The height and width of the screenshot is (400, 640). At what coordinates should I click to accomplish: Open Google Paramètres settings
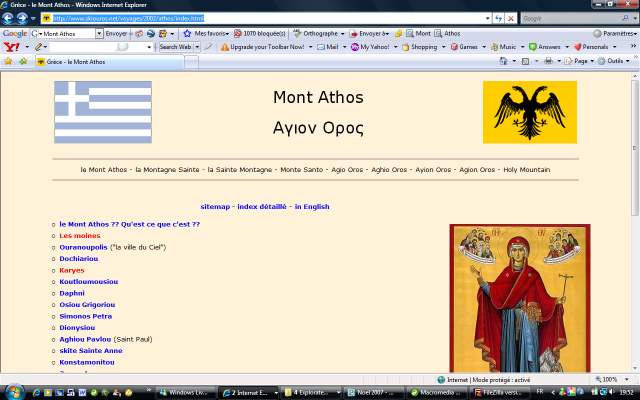616,33
